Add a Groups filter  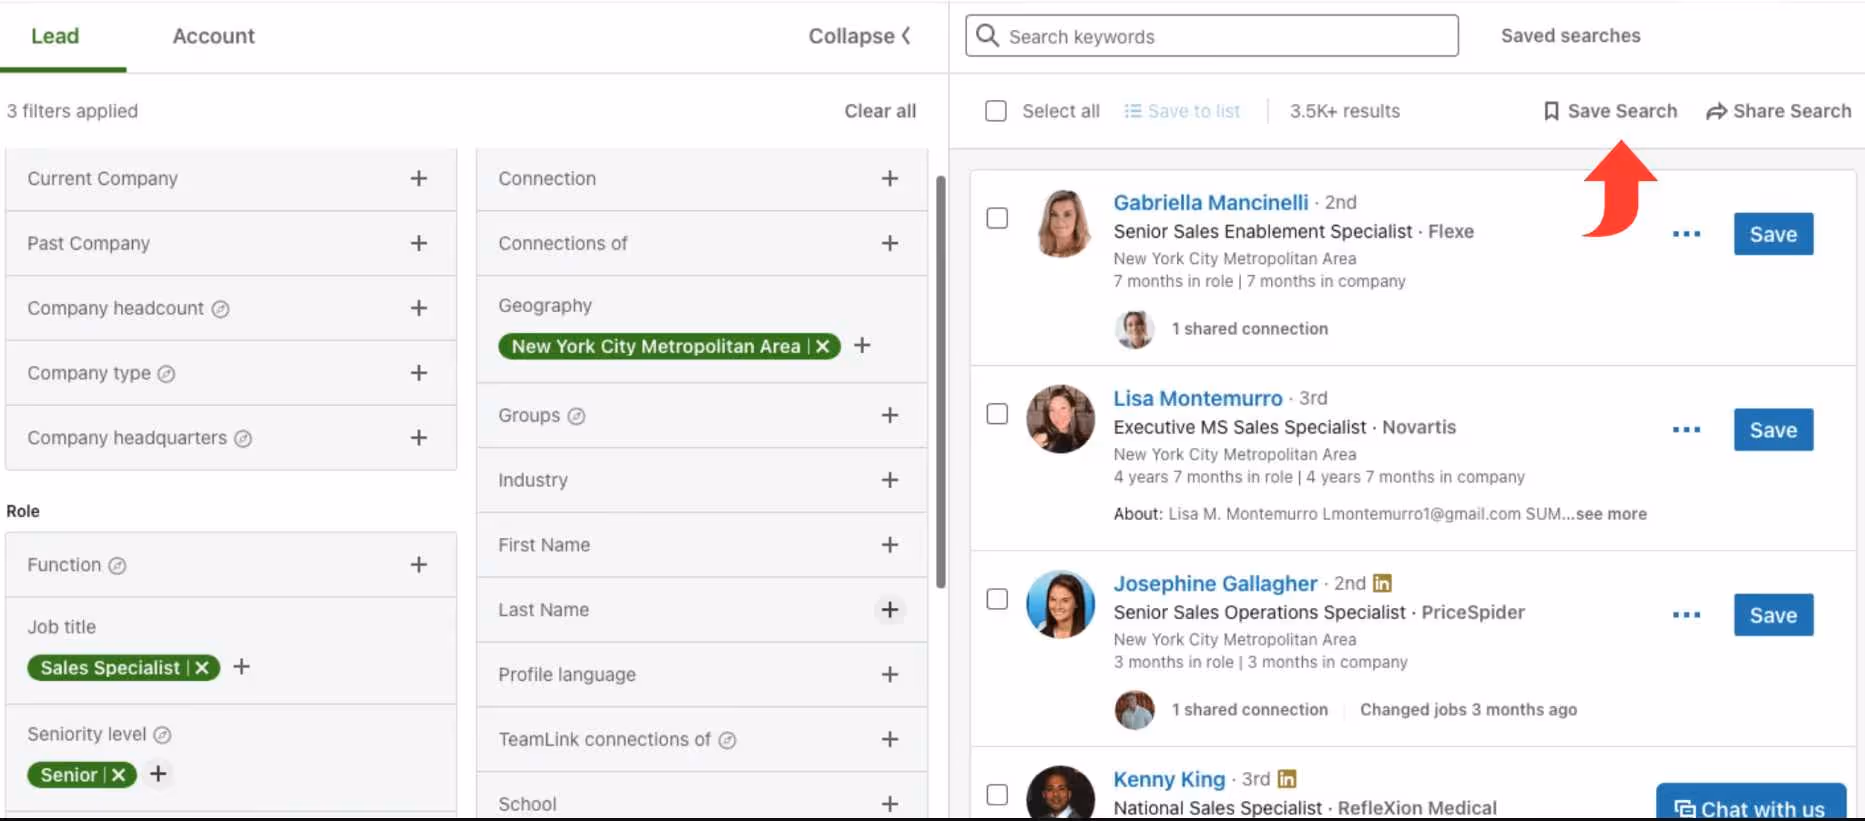(890, 415)
